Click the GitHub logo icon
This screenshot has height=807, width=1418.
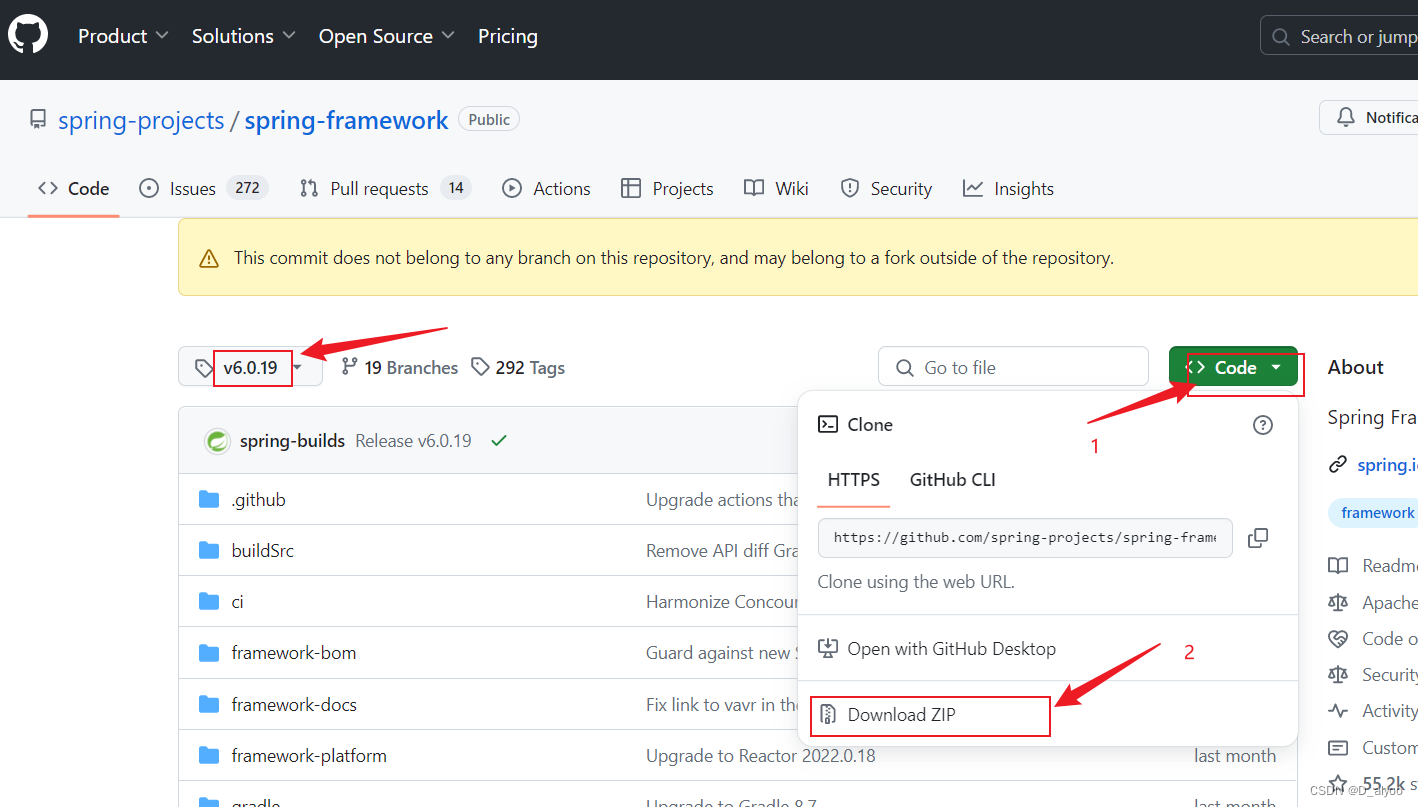click(27, 34)
